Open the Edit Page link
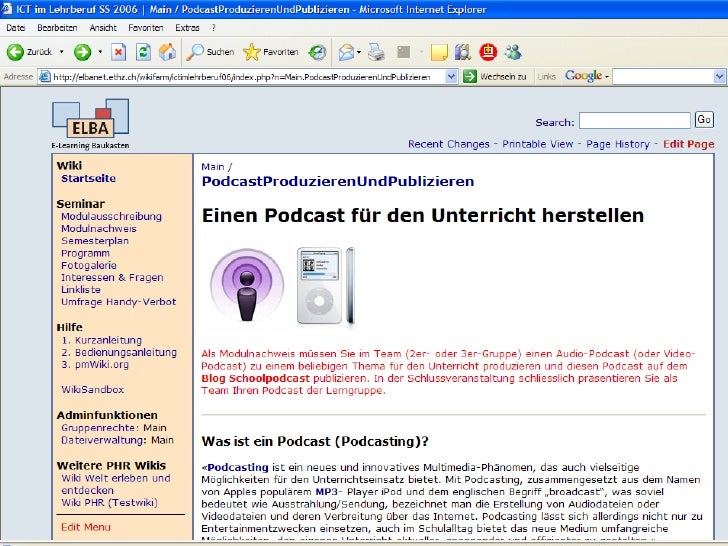 [x=688, y=144]
